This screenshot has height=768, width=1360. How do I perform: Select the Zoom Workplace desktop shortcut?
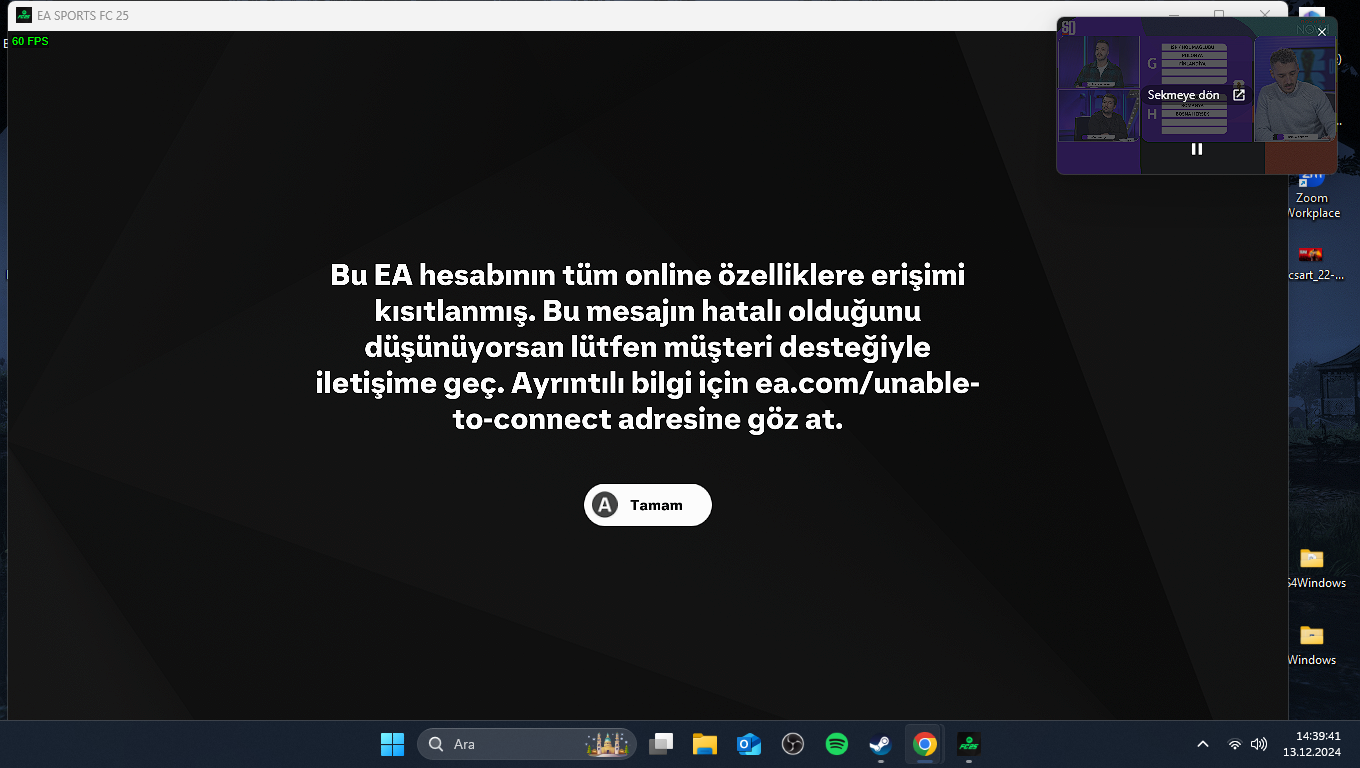1313,195
